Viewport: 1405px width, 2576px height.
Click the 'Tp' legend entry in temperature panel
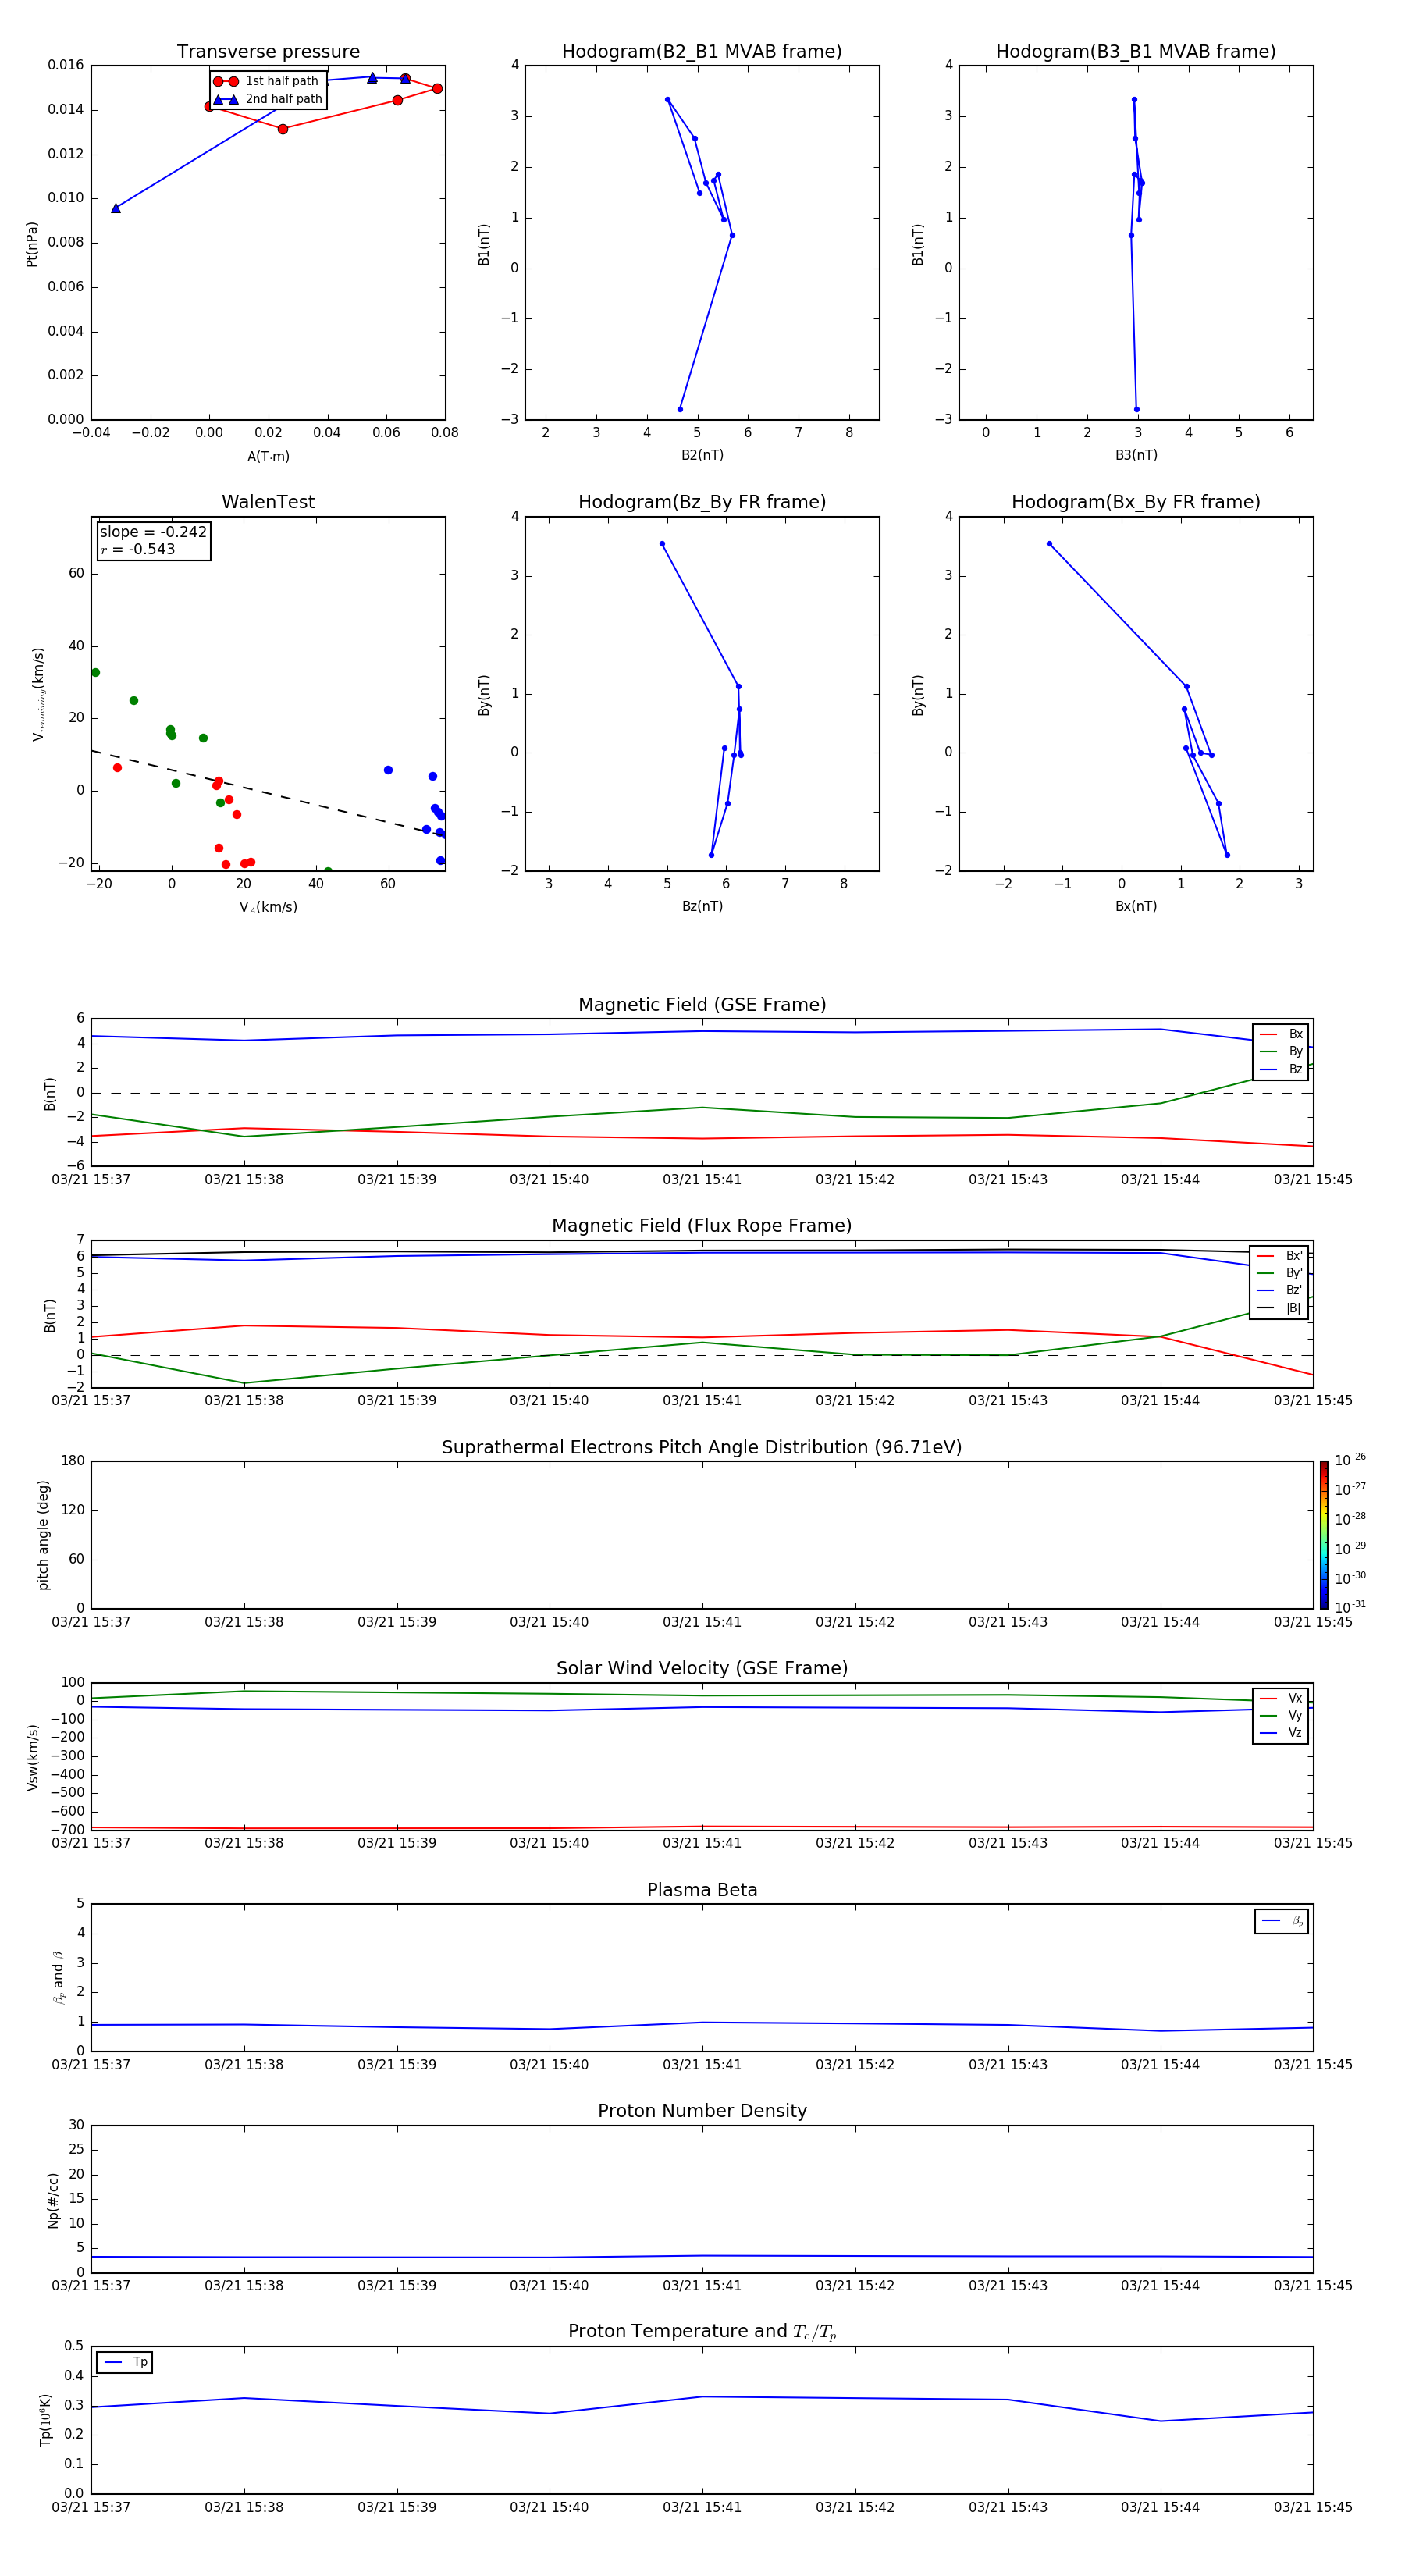pos(125,2362)
